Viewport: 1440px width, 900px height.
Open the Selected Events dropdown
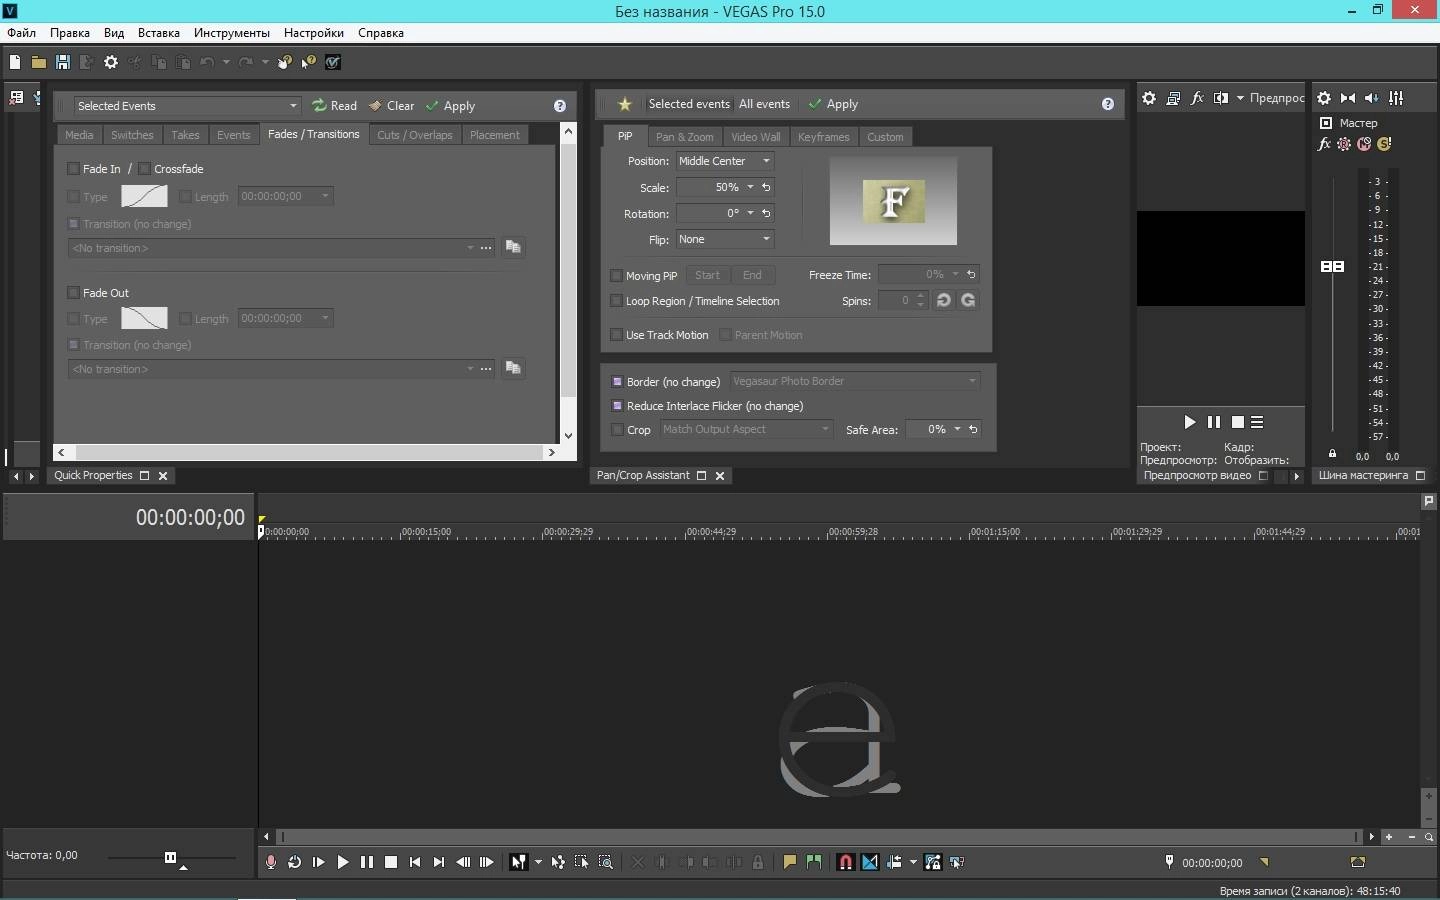tap(187, 106)
